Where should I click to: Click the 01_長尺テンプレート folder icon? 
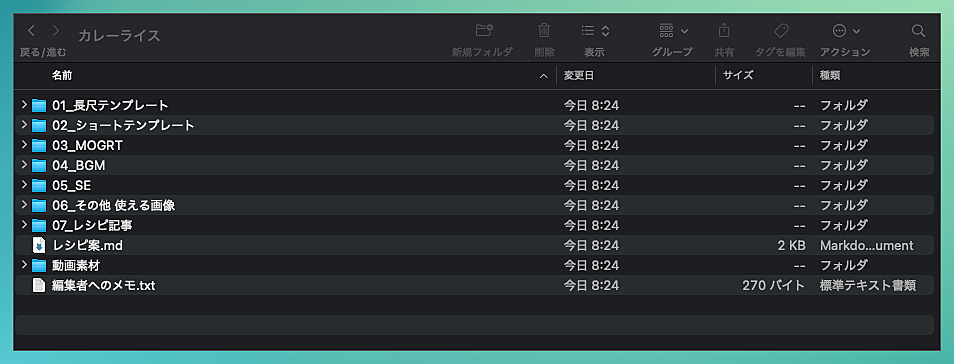coord(39,106)
